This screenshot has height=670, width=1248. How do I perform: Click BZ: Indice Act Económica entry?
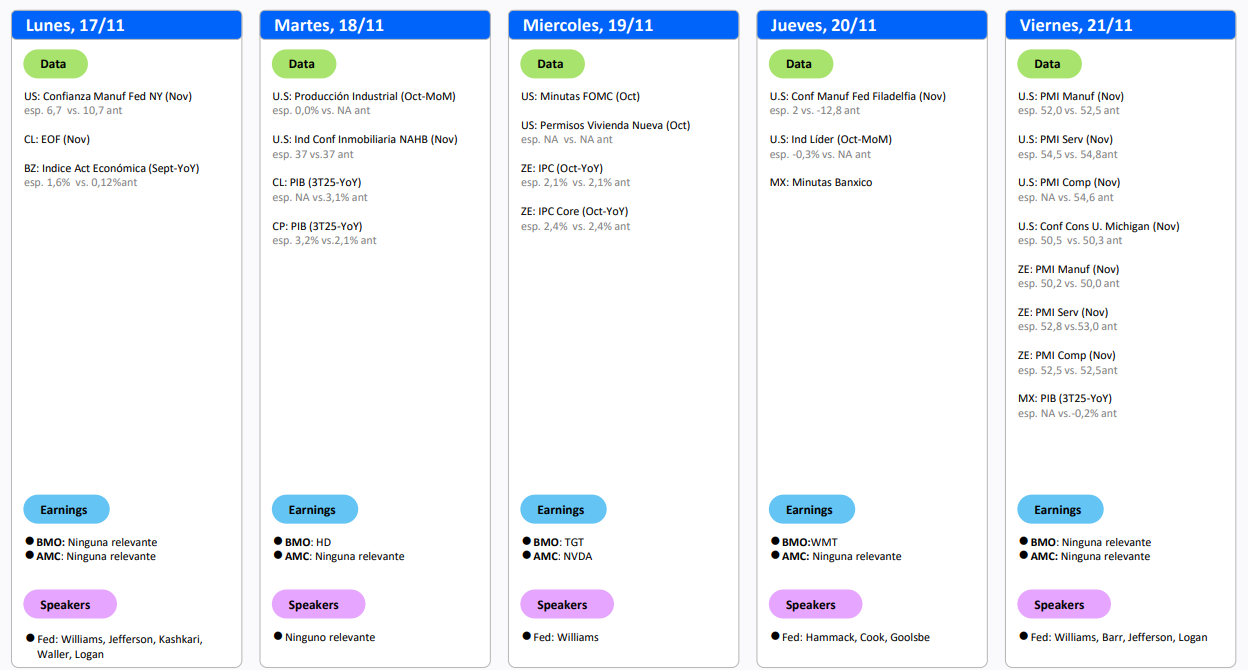[111, 169]
